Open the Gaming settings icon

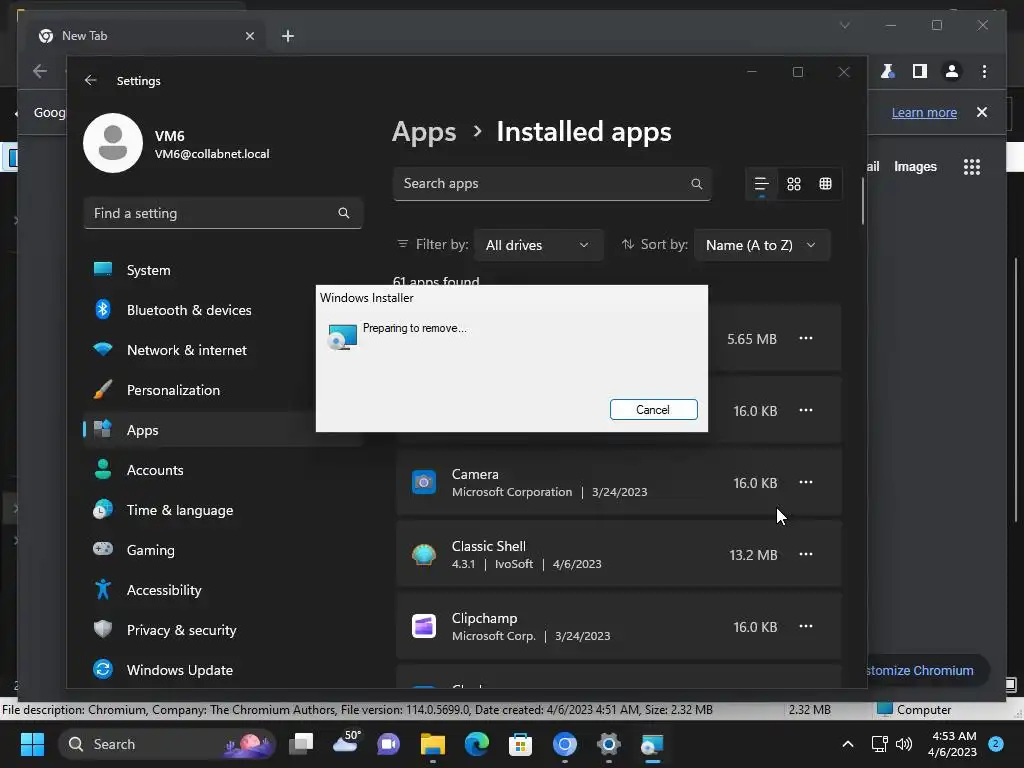pyautogui.click(x=103, y=549)
